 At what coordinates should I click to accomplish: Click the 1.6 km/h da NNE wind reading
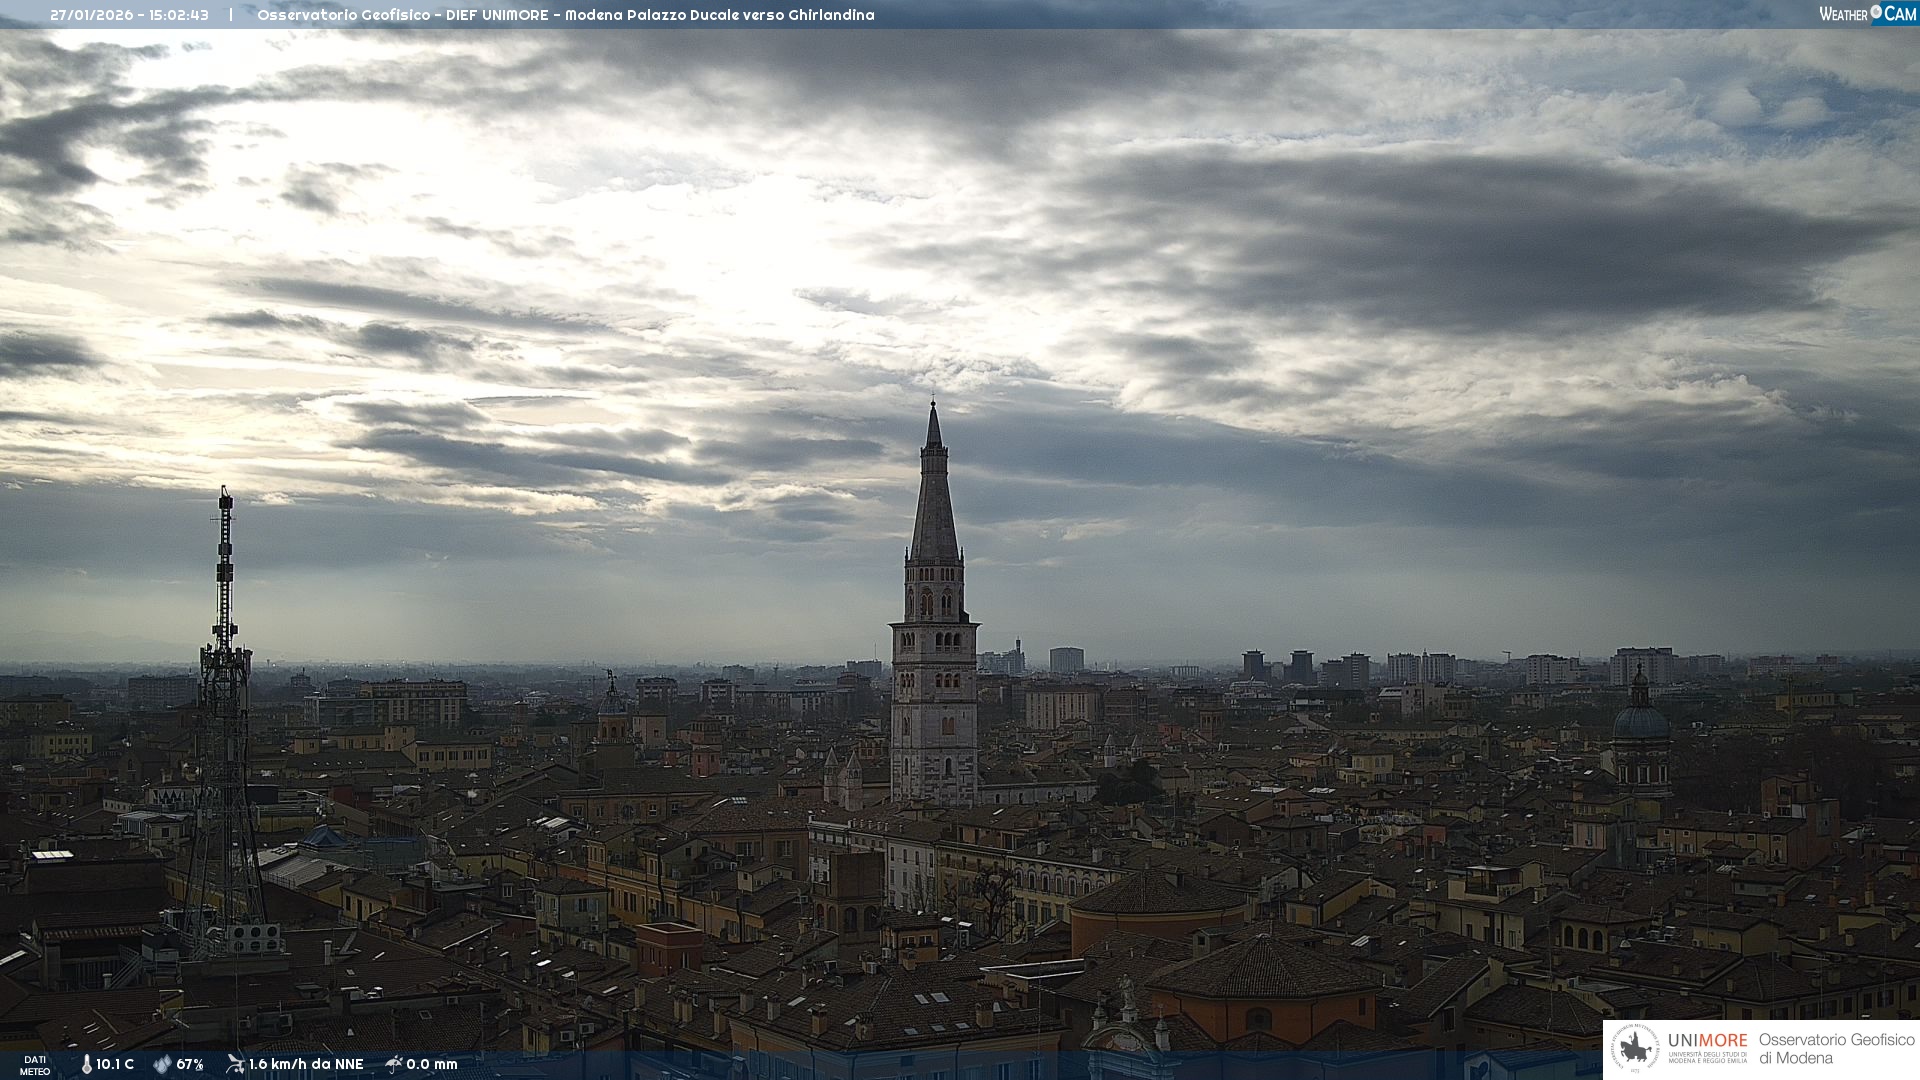[306, 1065]
